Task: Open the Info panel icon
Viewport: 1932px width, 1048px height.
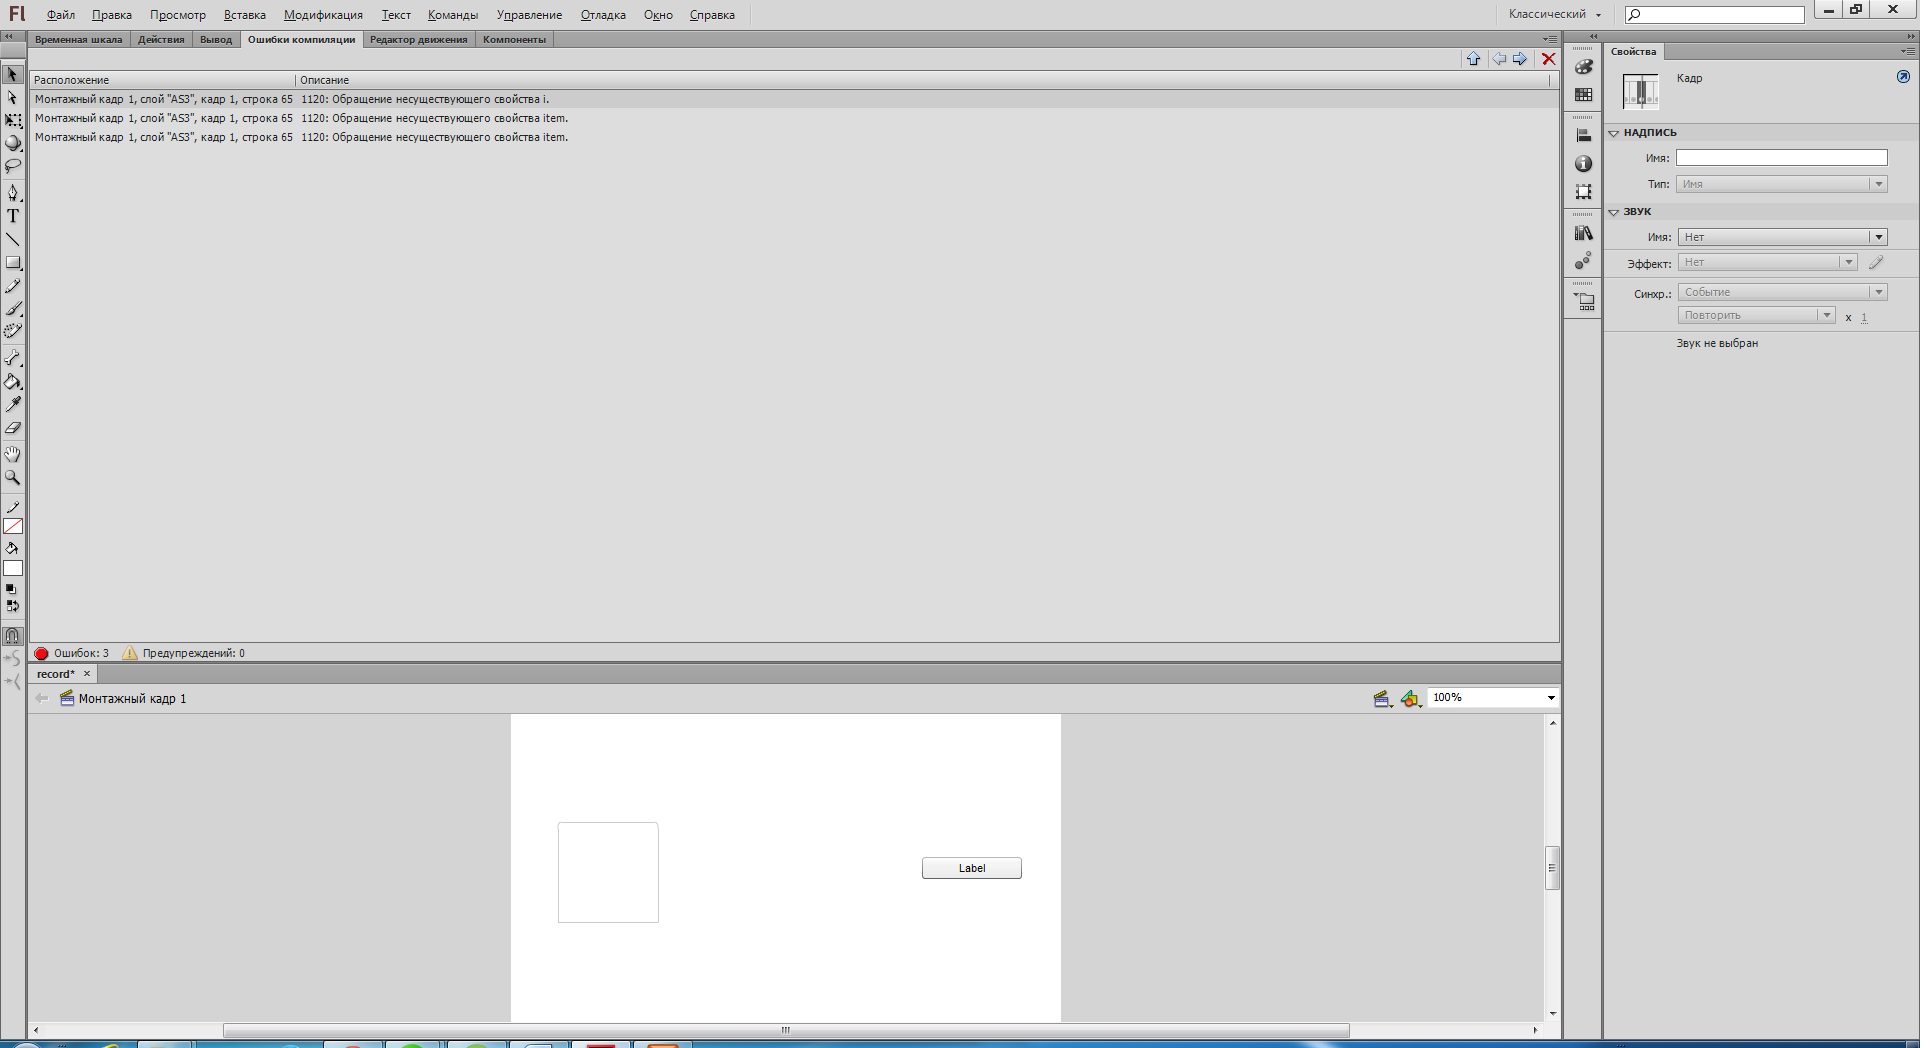Action: [x=1583, y=164]
